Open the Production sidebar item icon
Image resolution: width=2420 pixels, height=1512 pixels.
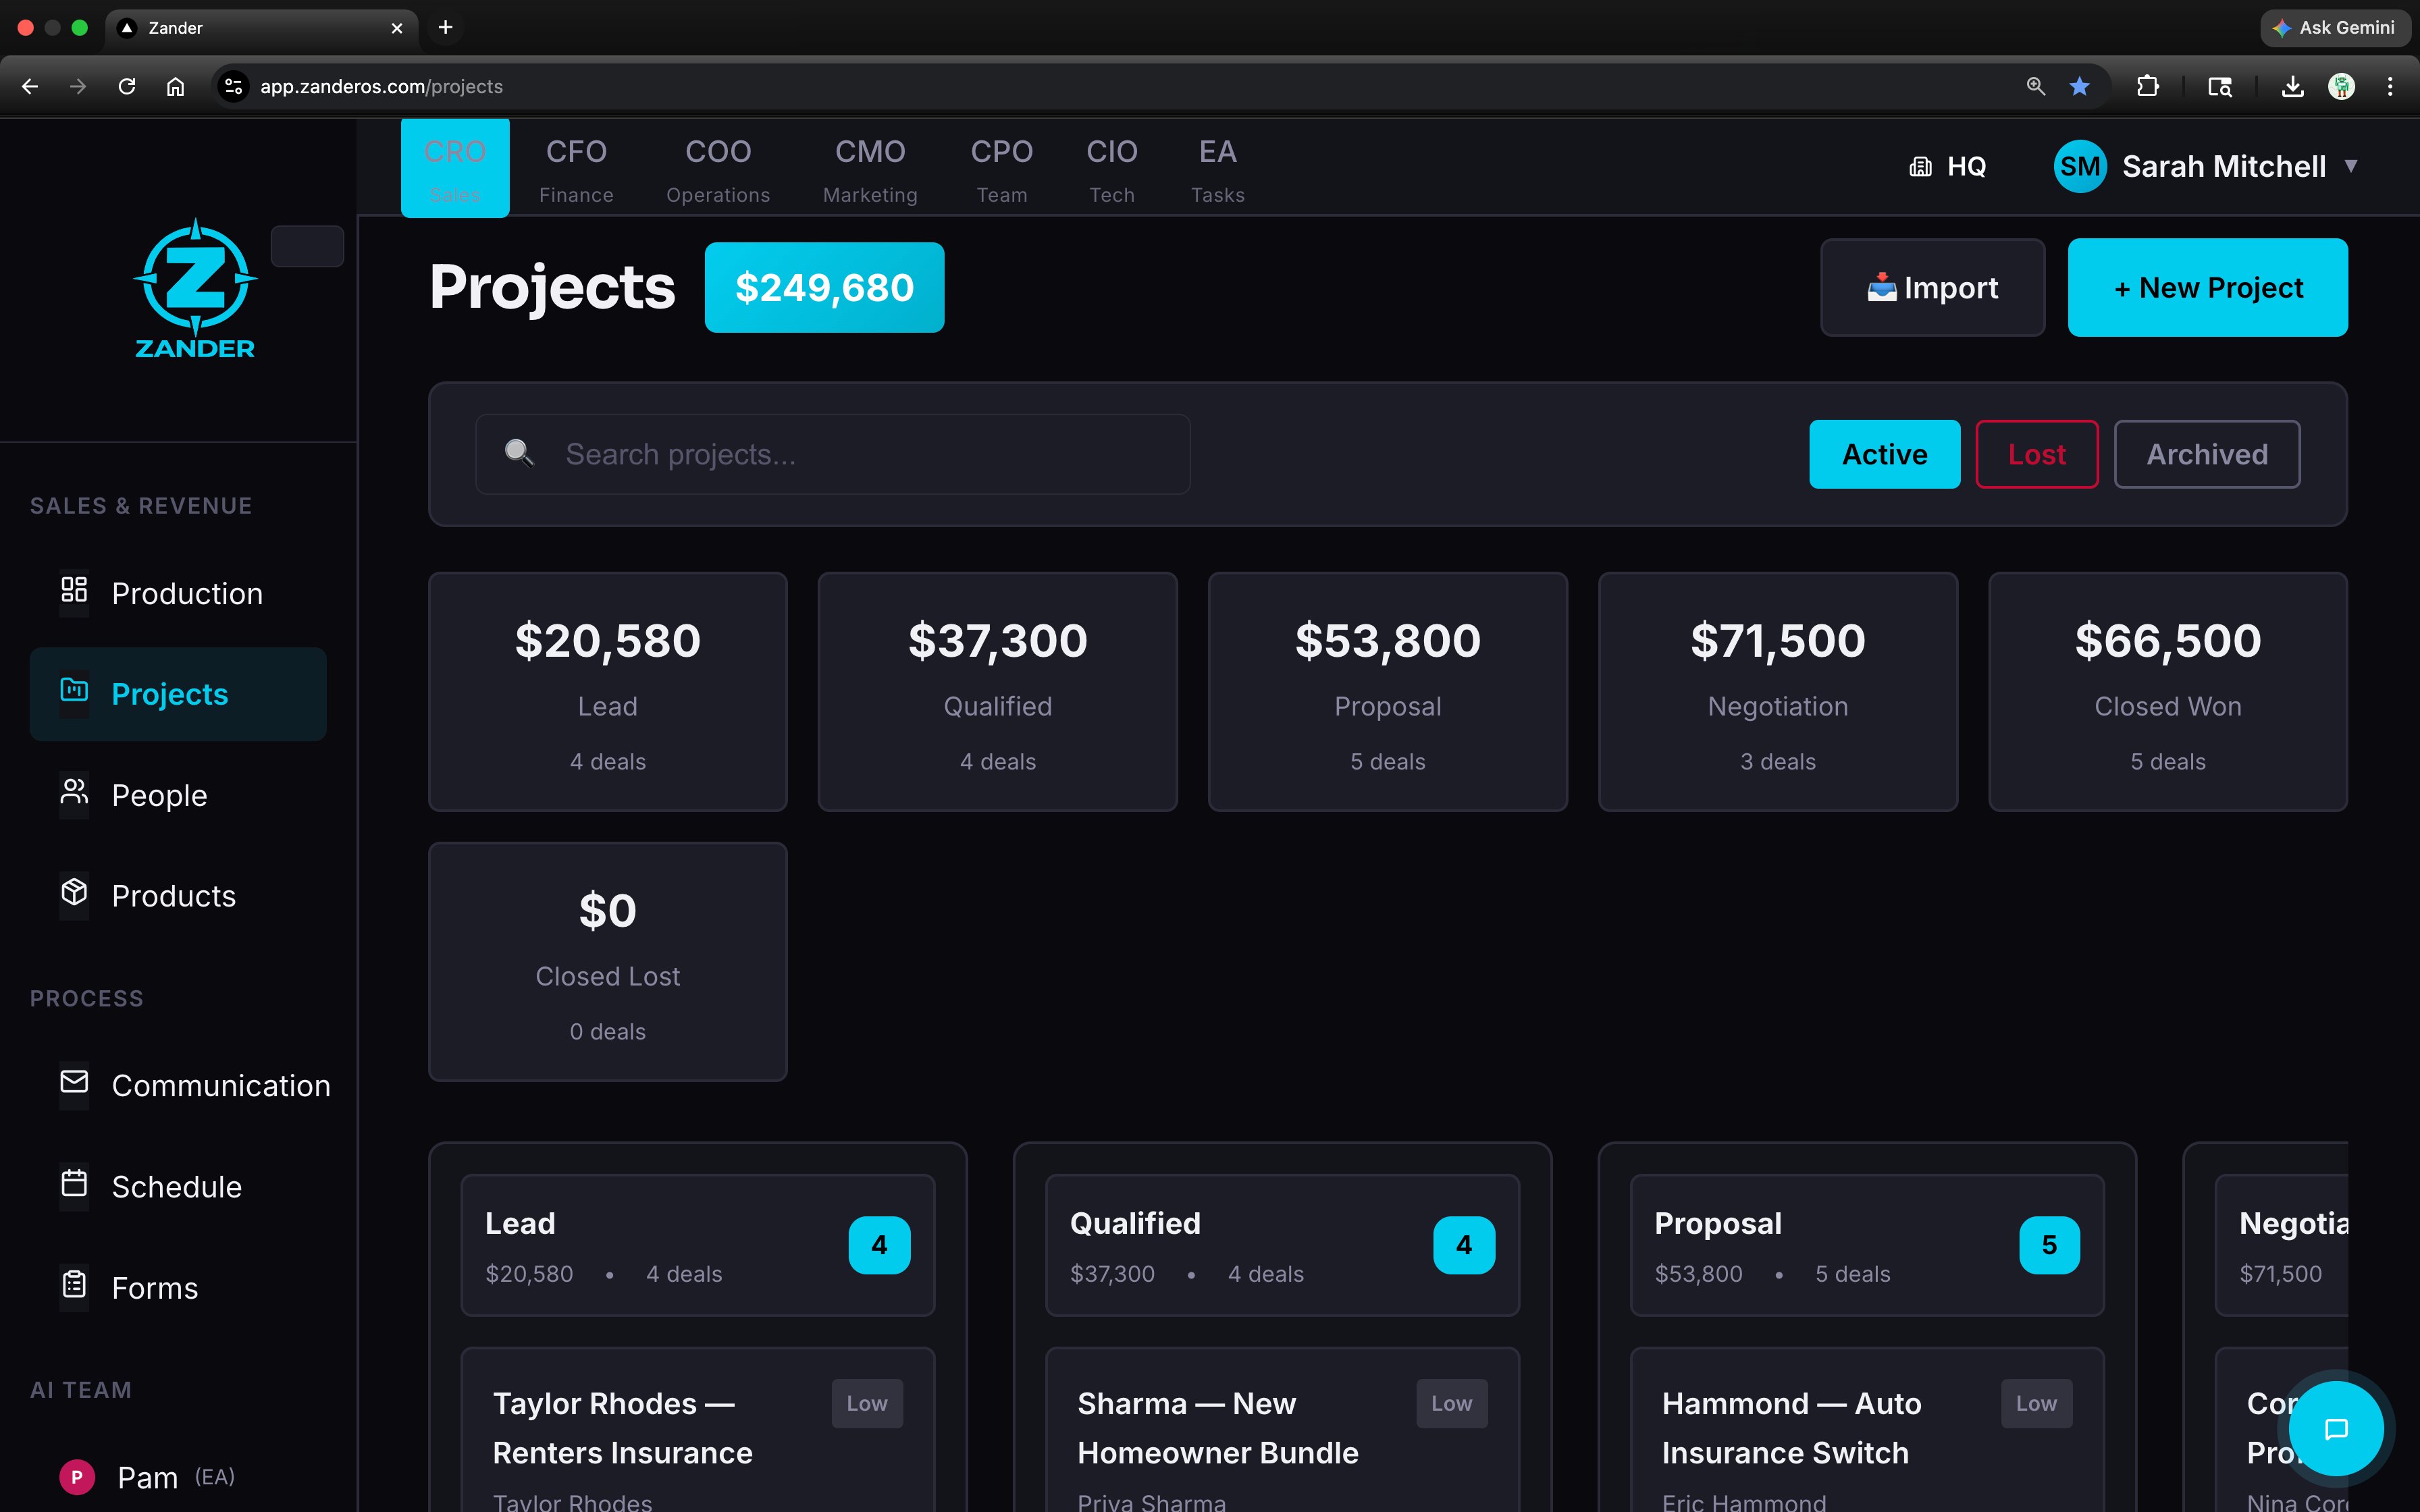[74, 590]
